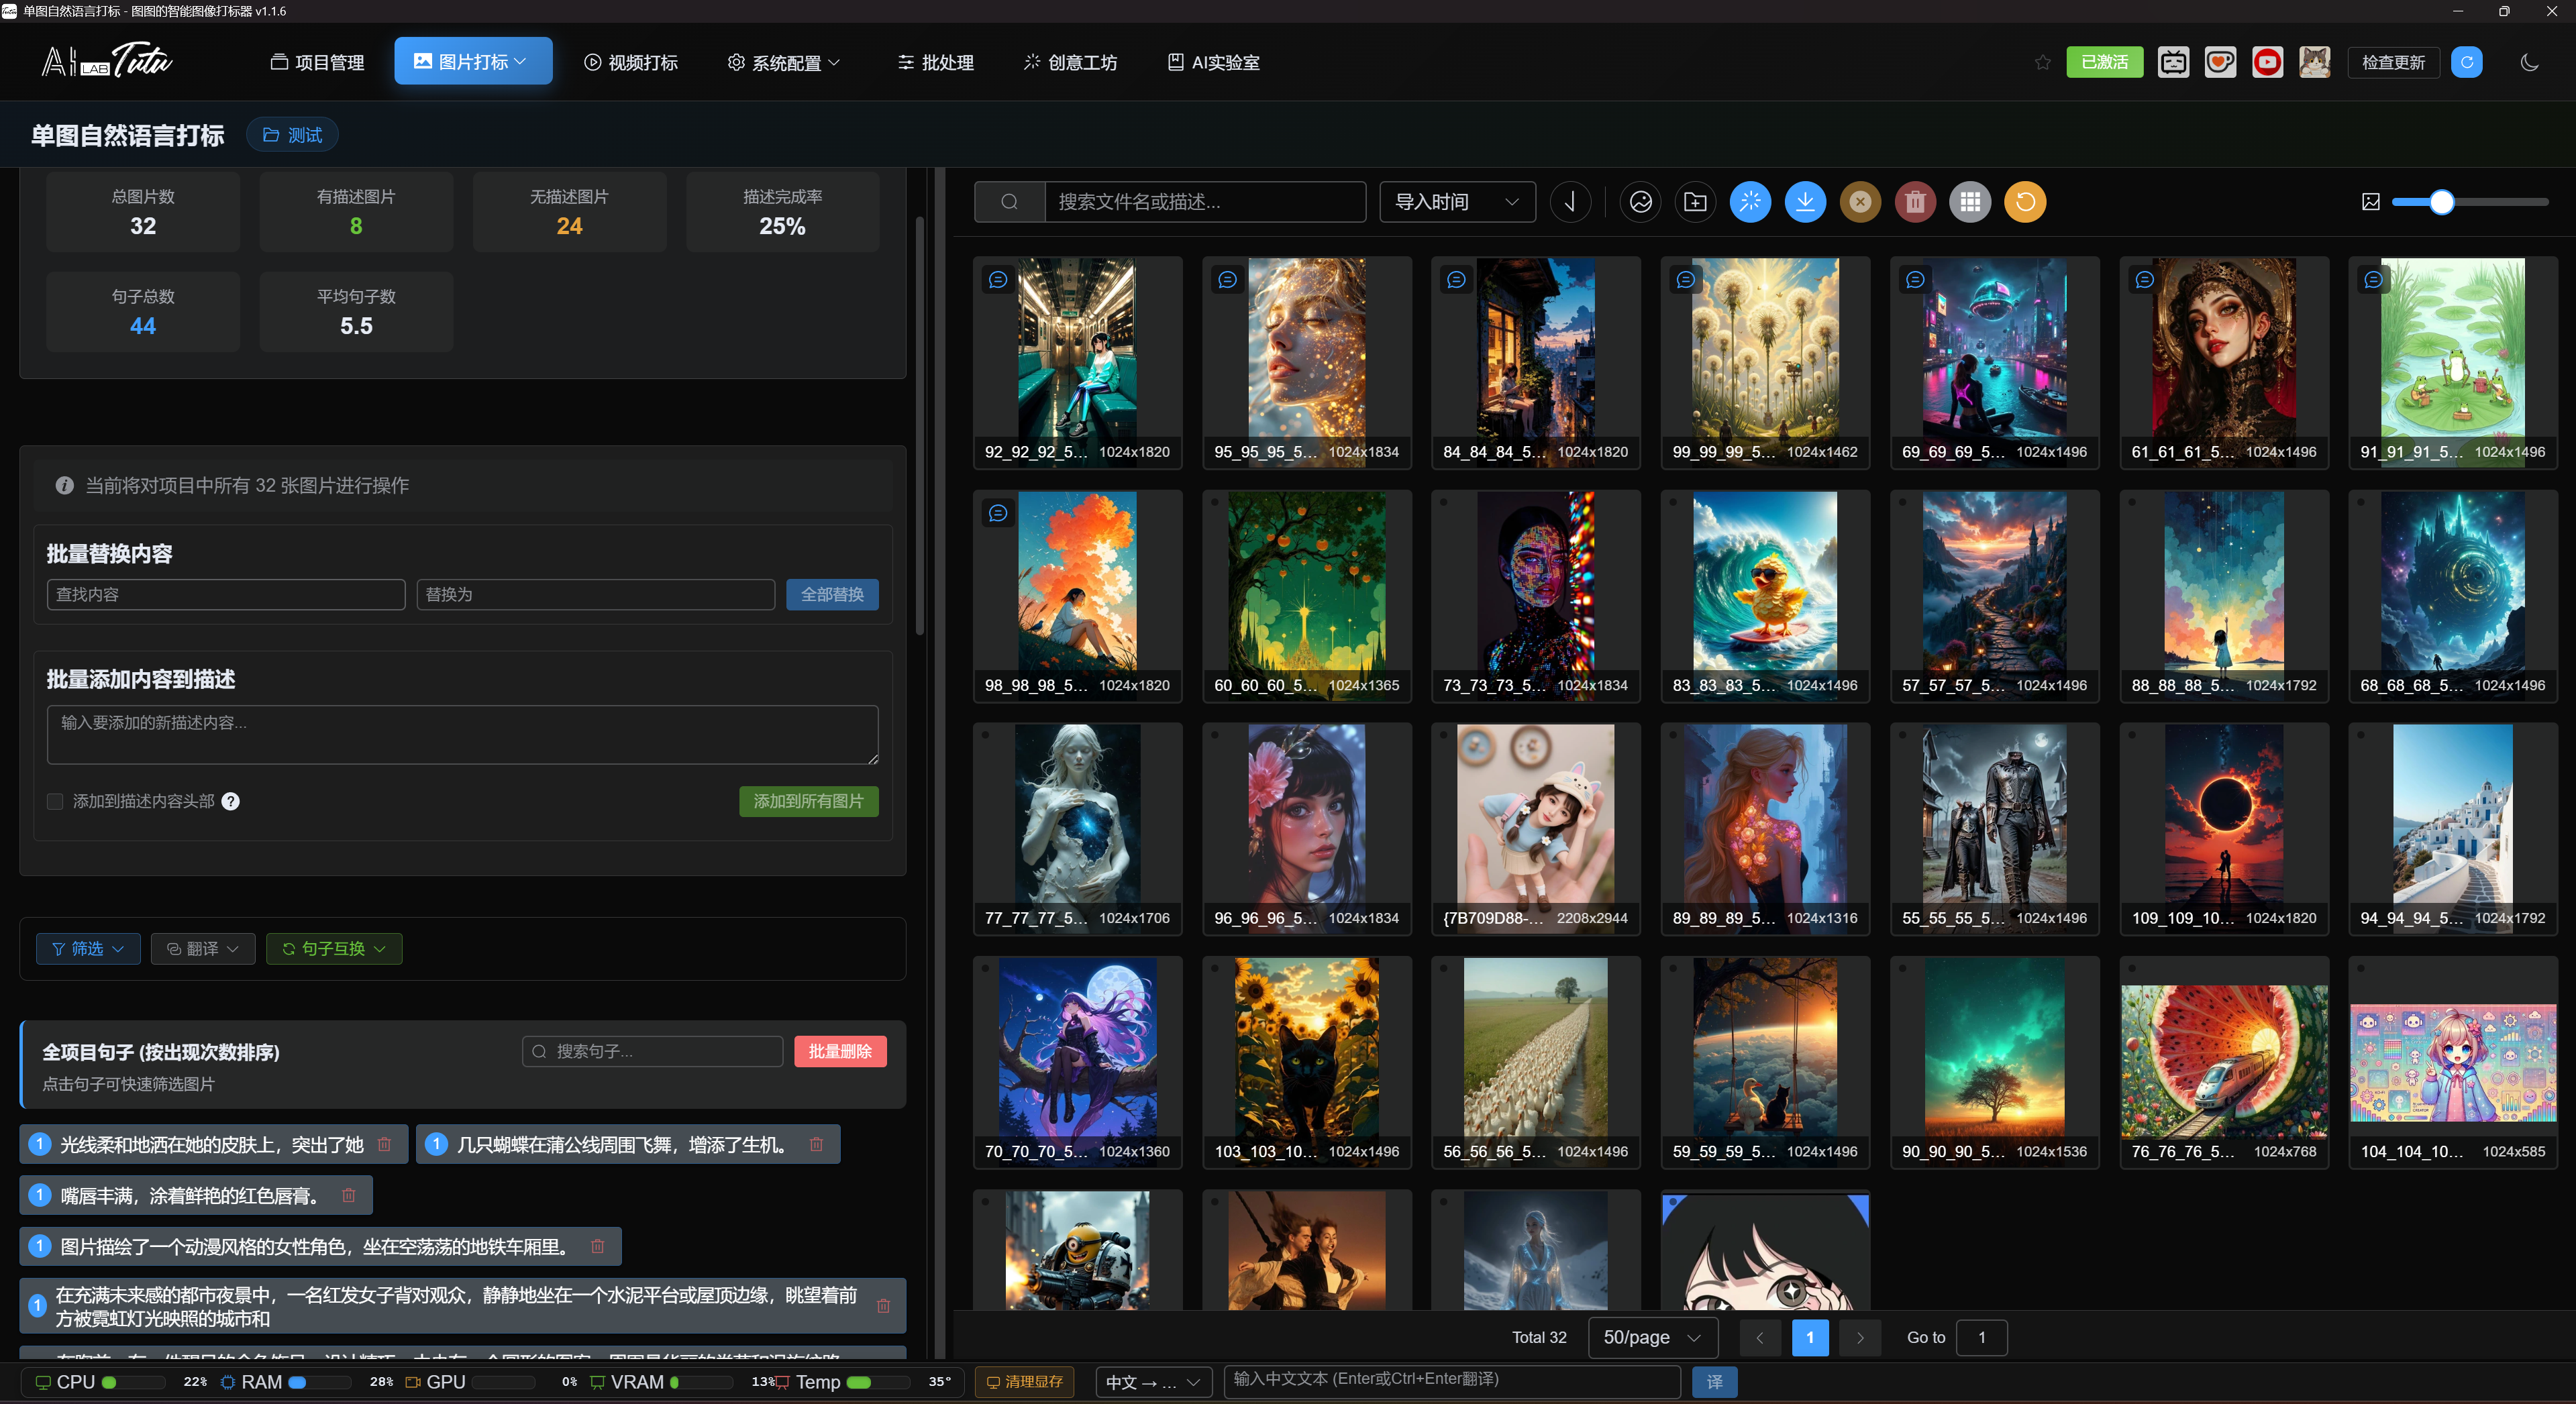Click the orange refresh/reset icon
Viewport: 2576px width, 1404px height.
point(2025,202)
